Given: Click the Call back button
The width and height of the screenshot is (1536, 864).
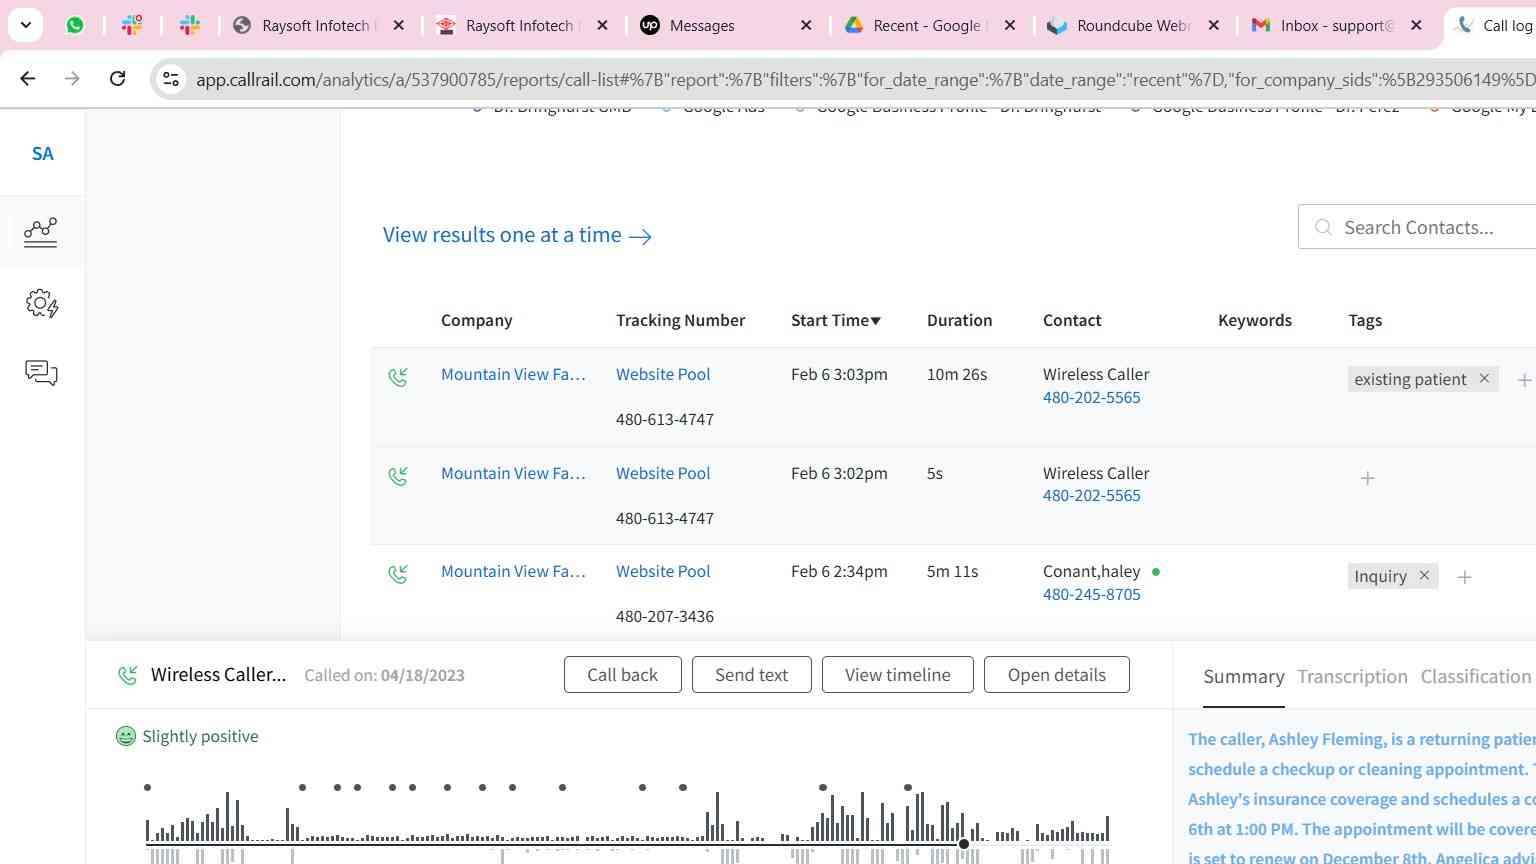Looking at the screenshot, I should point(622,675).
